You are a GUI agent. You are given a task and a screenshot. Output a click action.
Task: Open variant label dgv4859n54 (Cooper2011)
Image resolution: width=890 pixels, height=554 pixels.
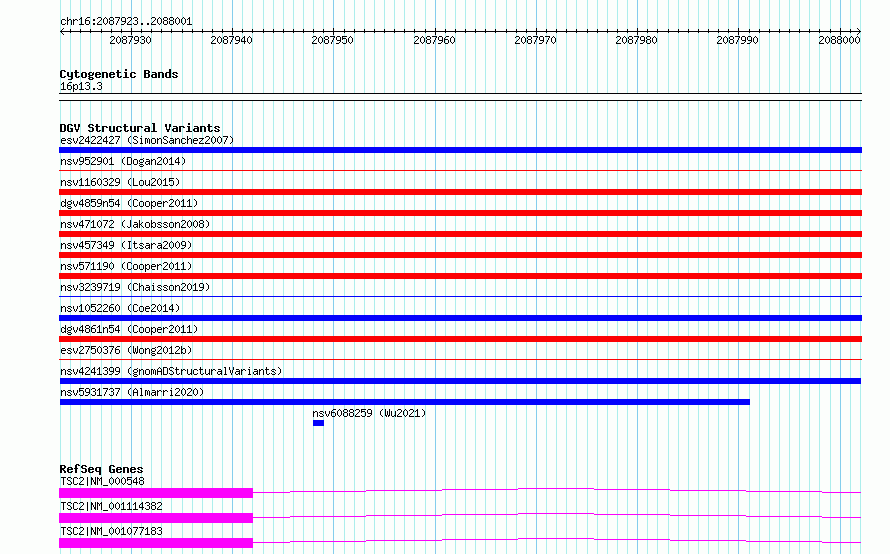[129, 203]
